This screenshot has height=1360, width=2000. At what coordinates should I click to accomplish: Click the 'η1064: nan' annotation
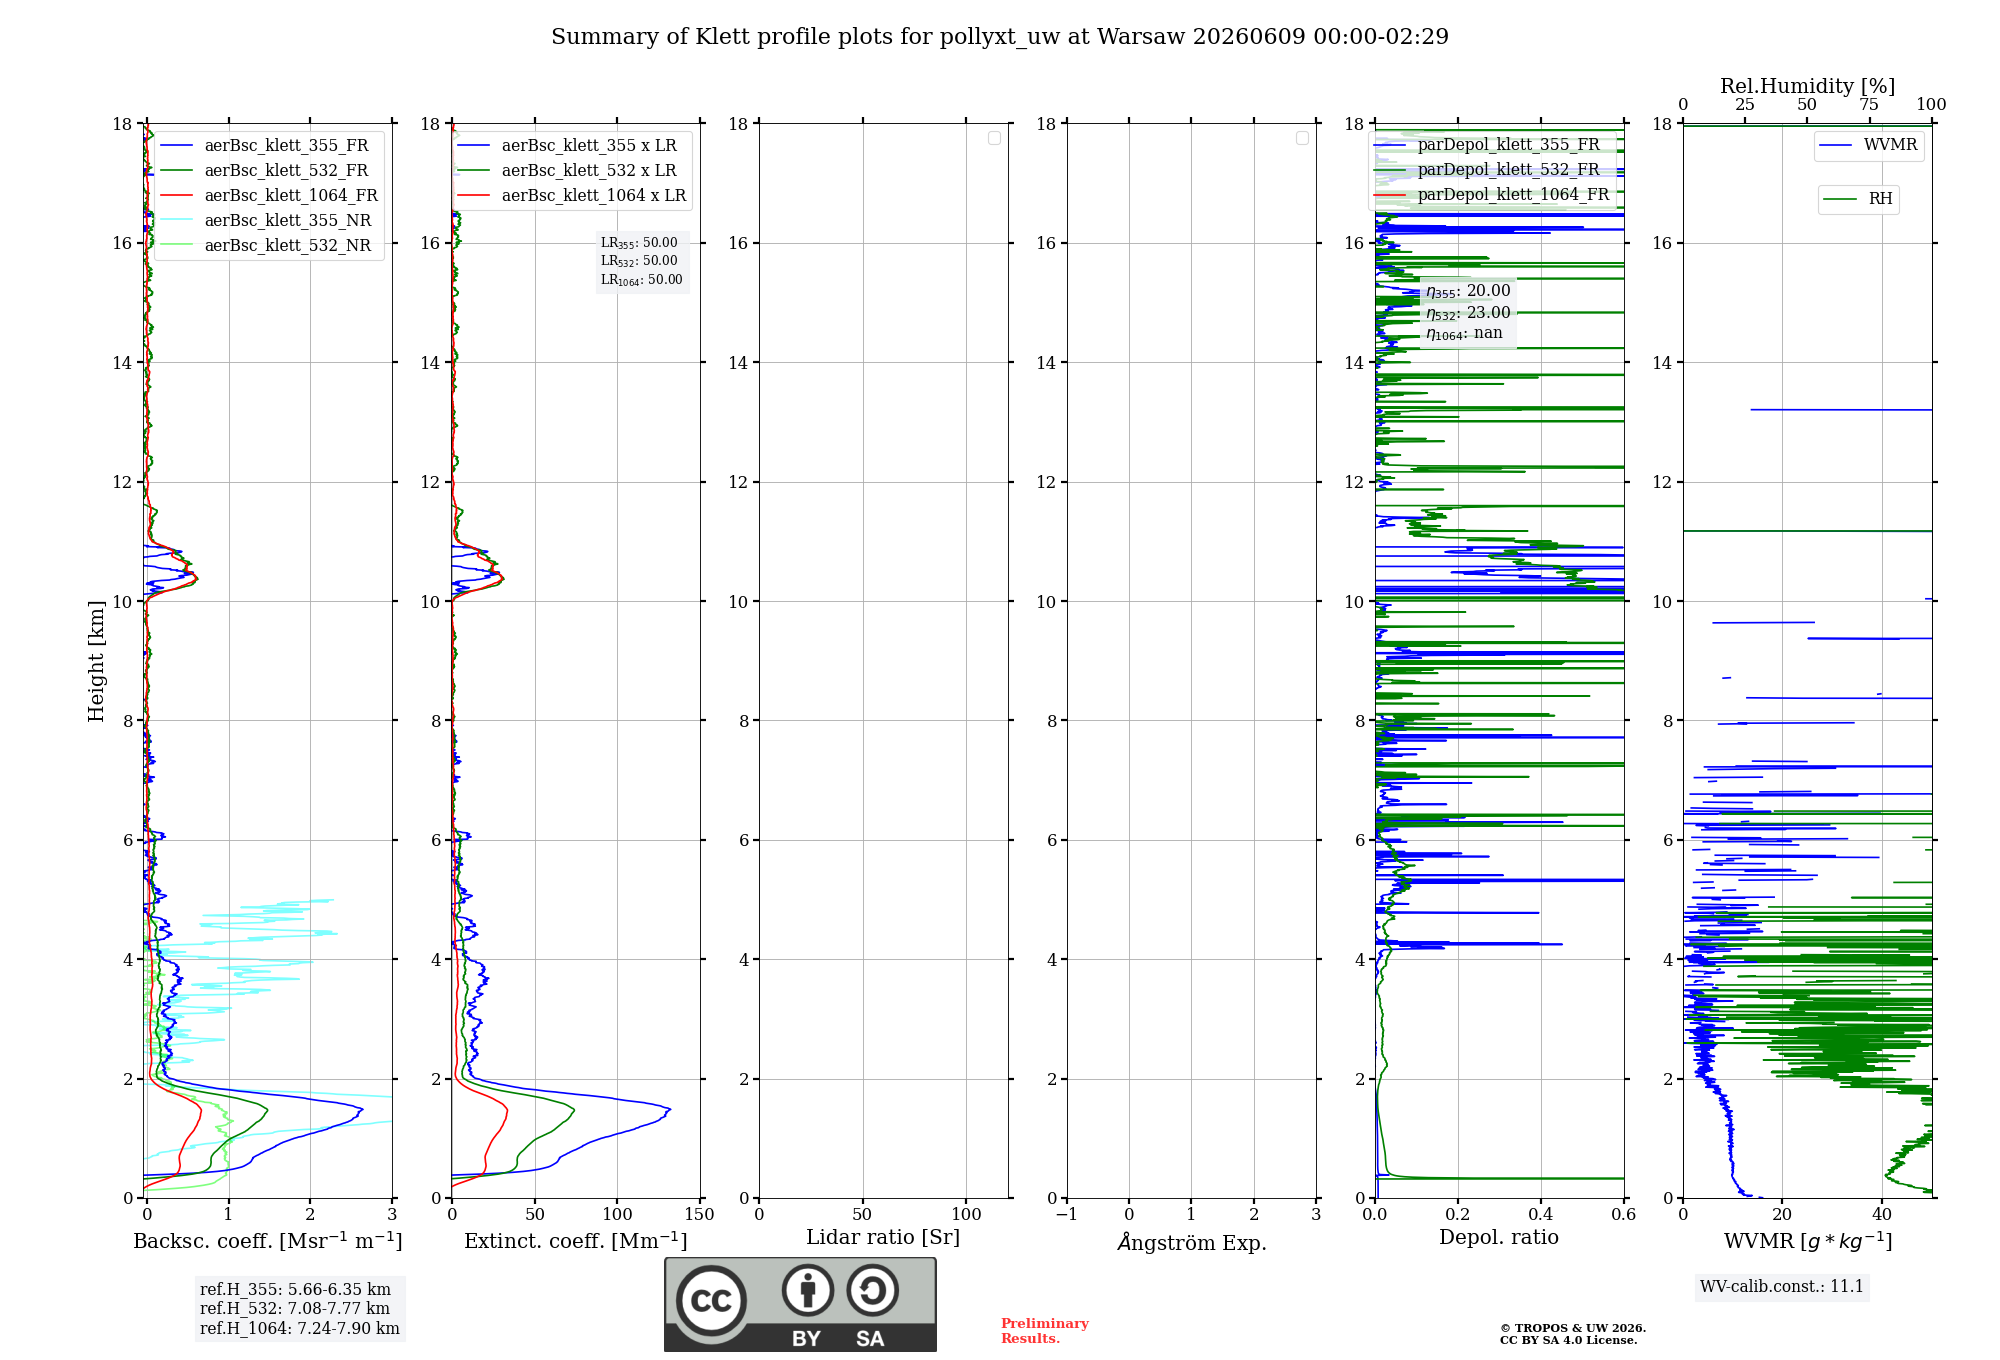click(x=1464, y=334)
